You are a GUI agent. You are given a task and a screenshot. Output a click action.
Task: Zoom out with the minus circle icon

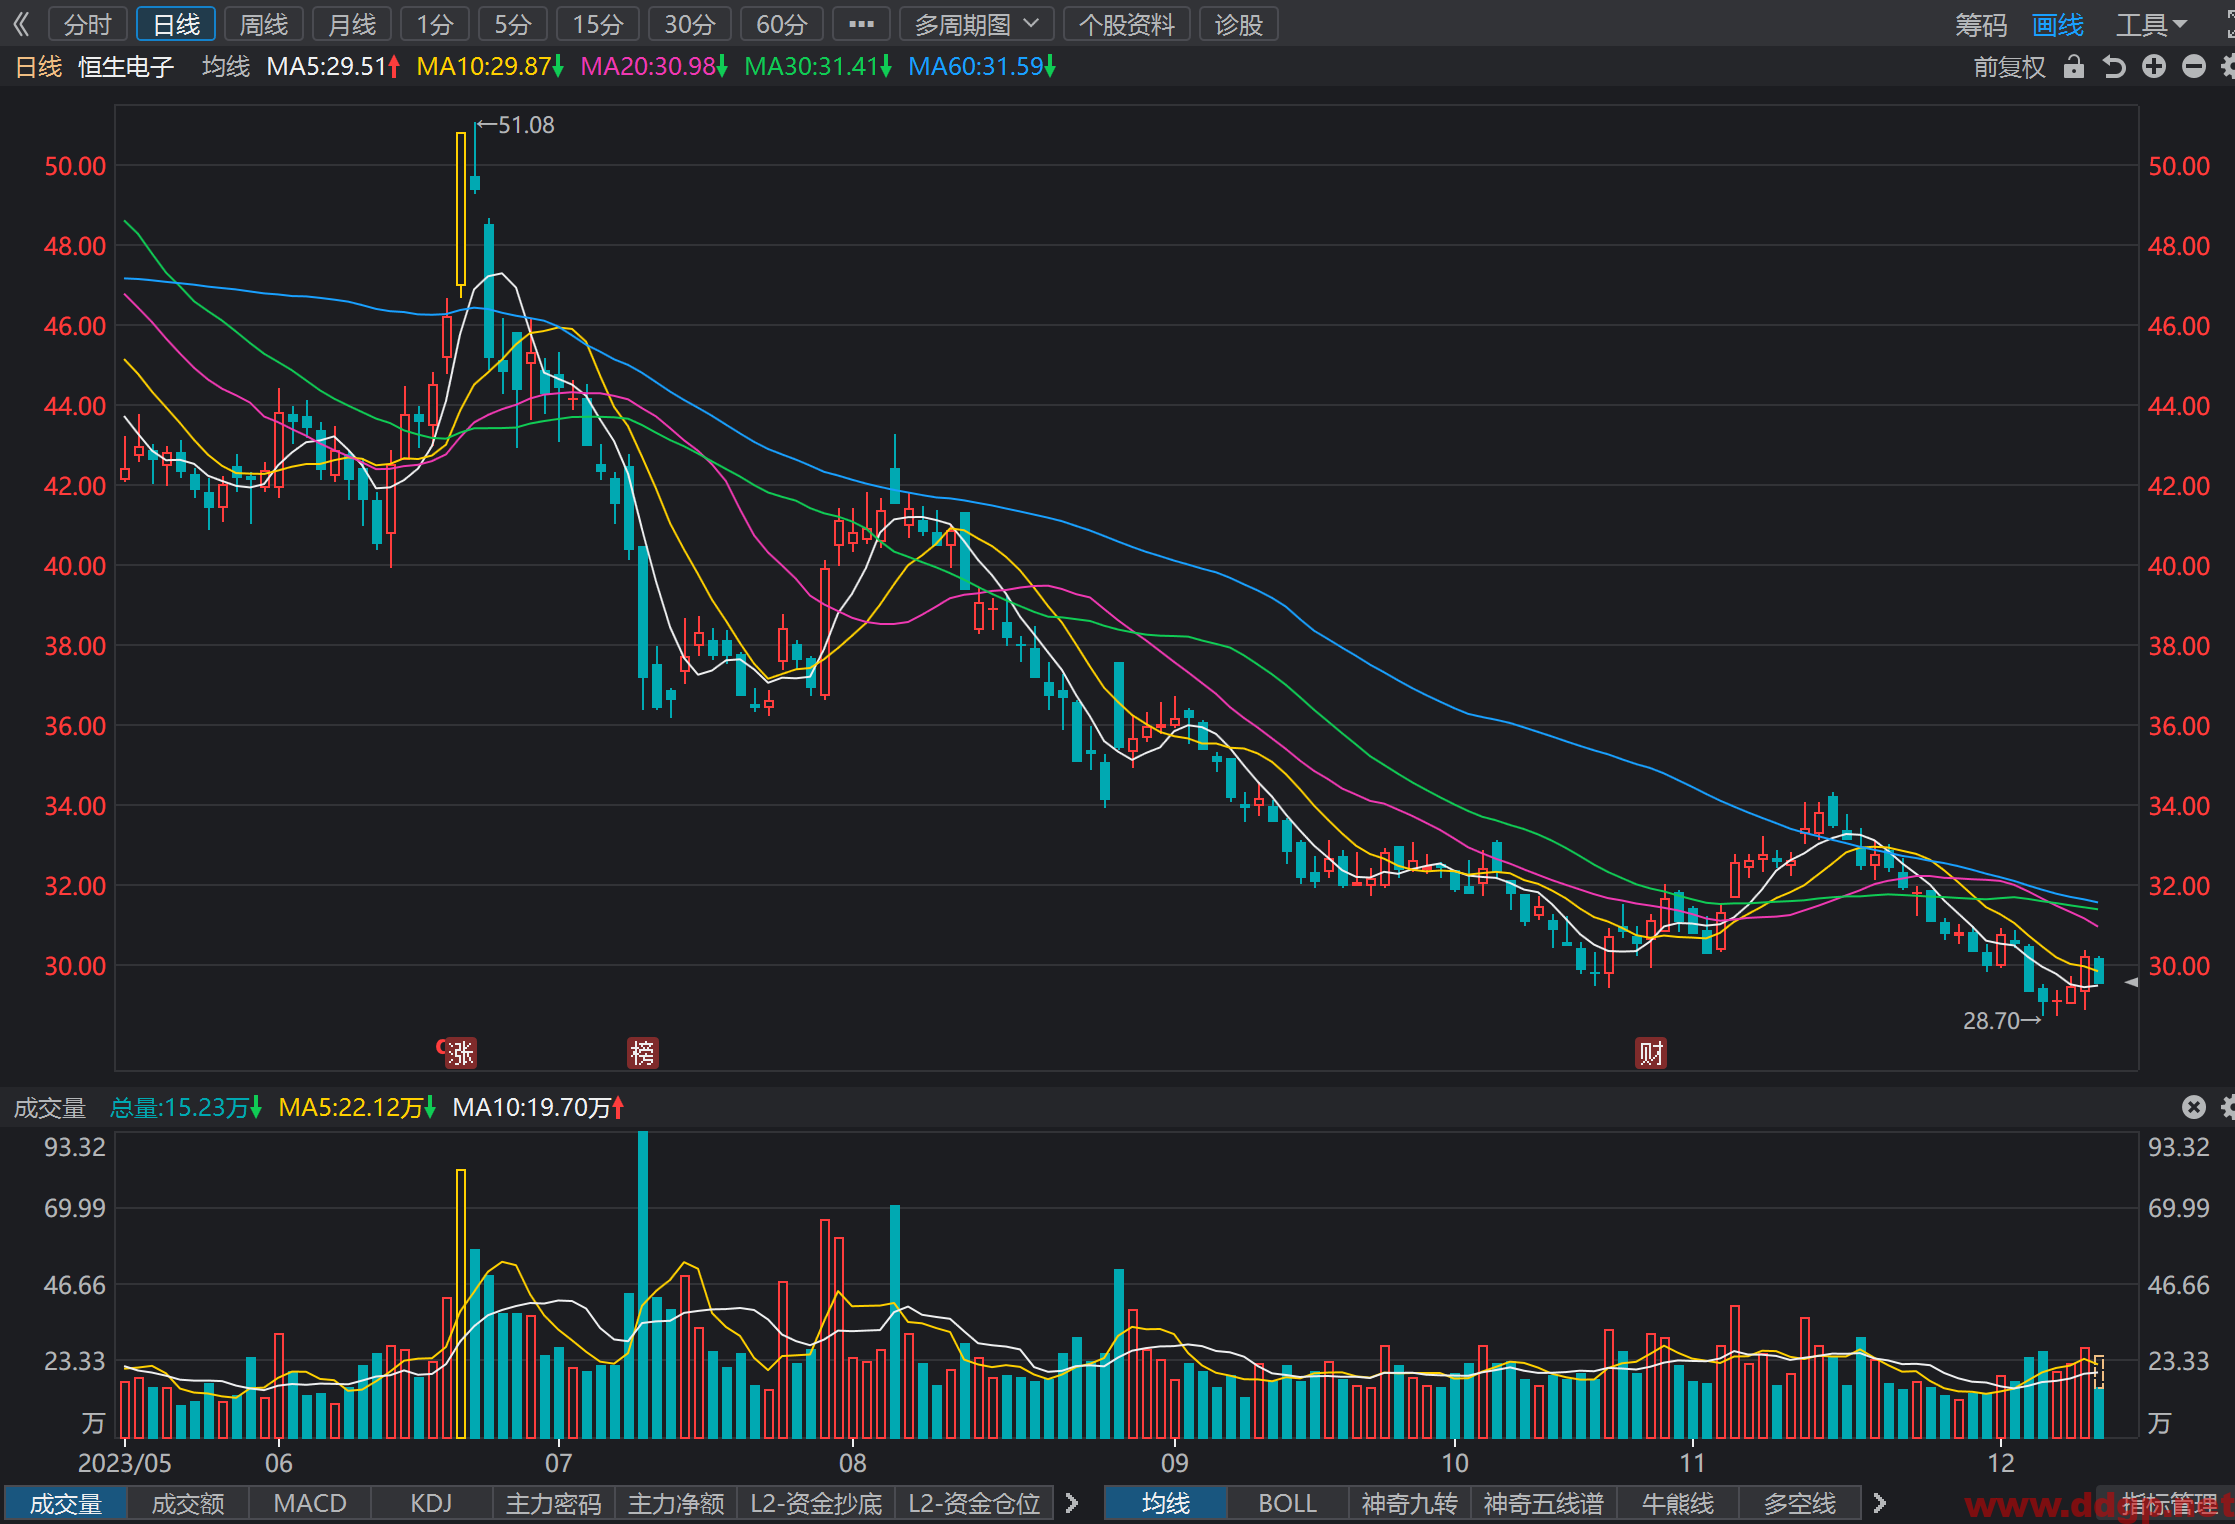click(x=2194, y=67)
